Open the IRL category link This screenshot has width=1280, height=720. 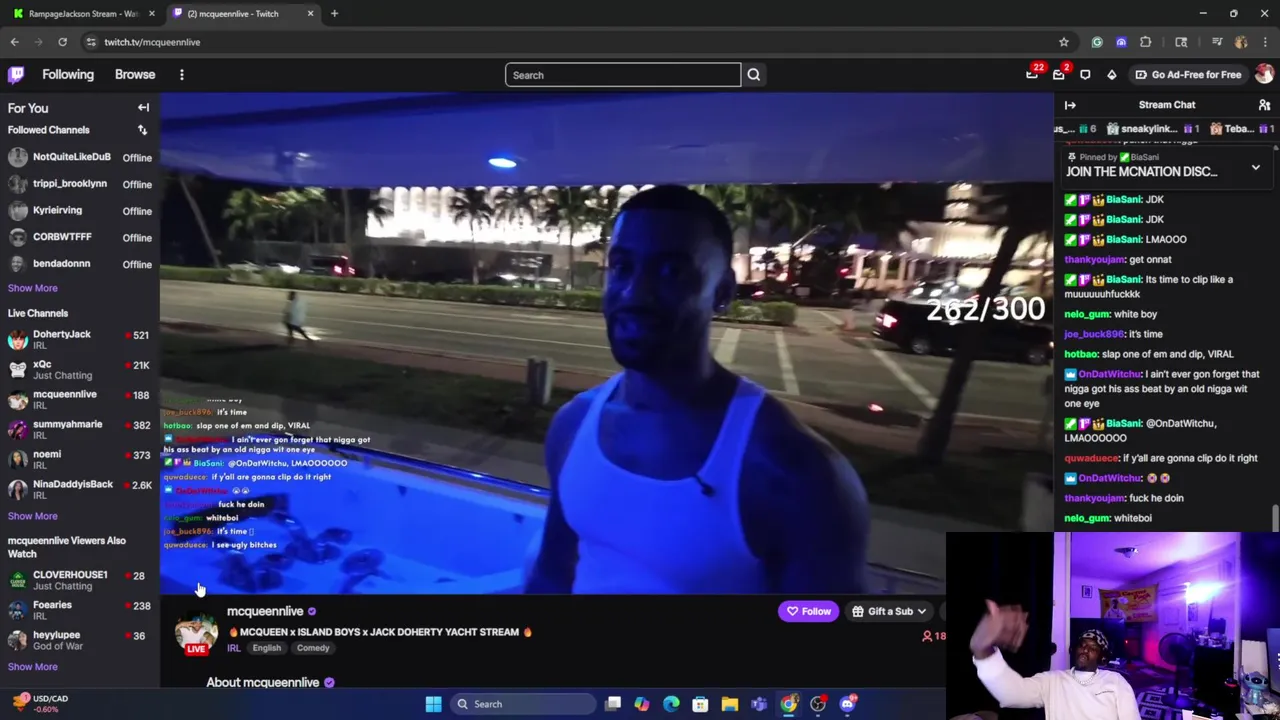tap(233, 648)
